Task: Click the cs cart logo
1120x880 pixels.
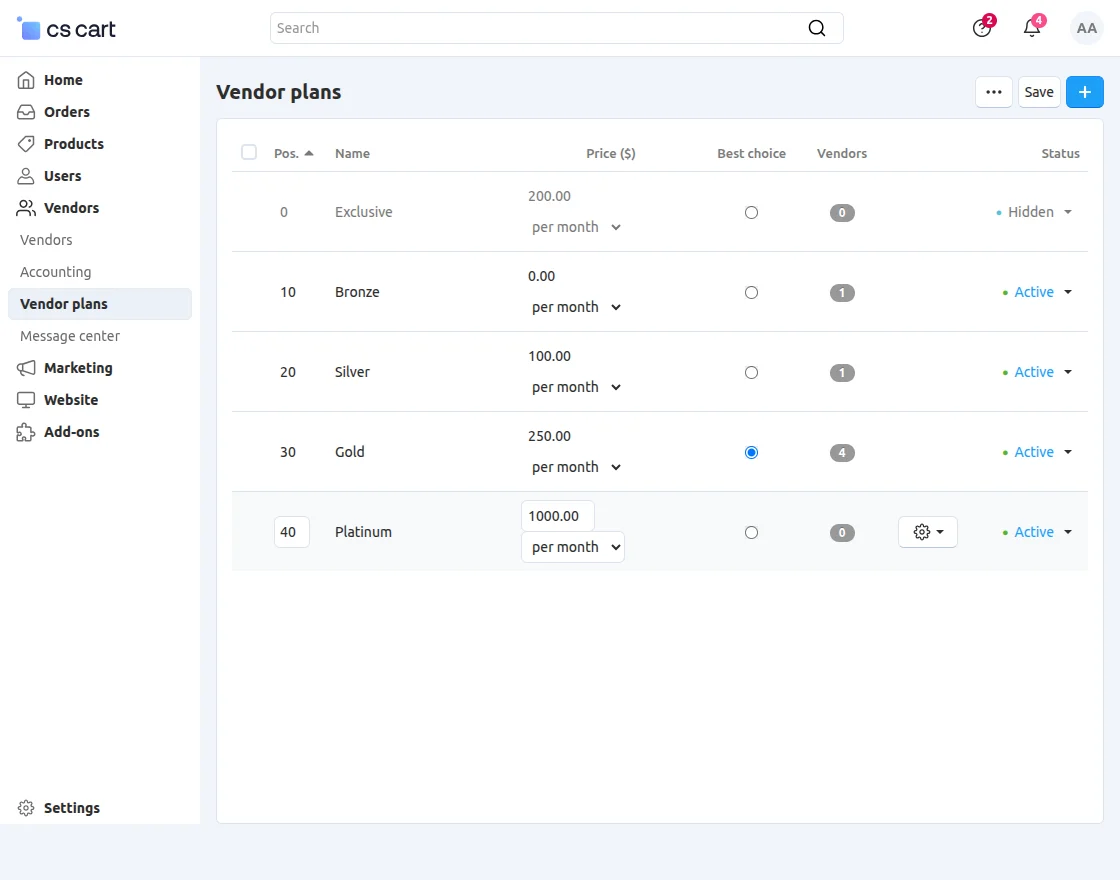Action: [x=65, y=28]
